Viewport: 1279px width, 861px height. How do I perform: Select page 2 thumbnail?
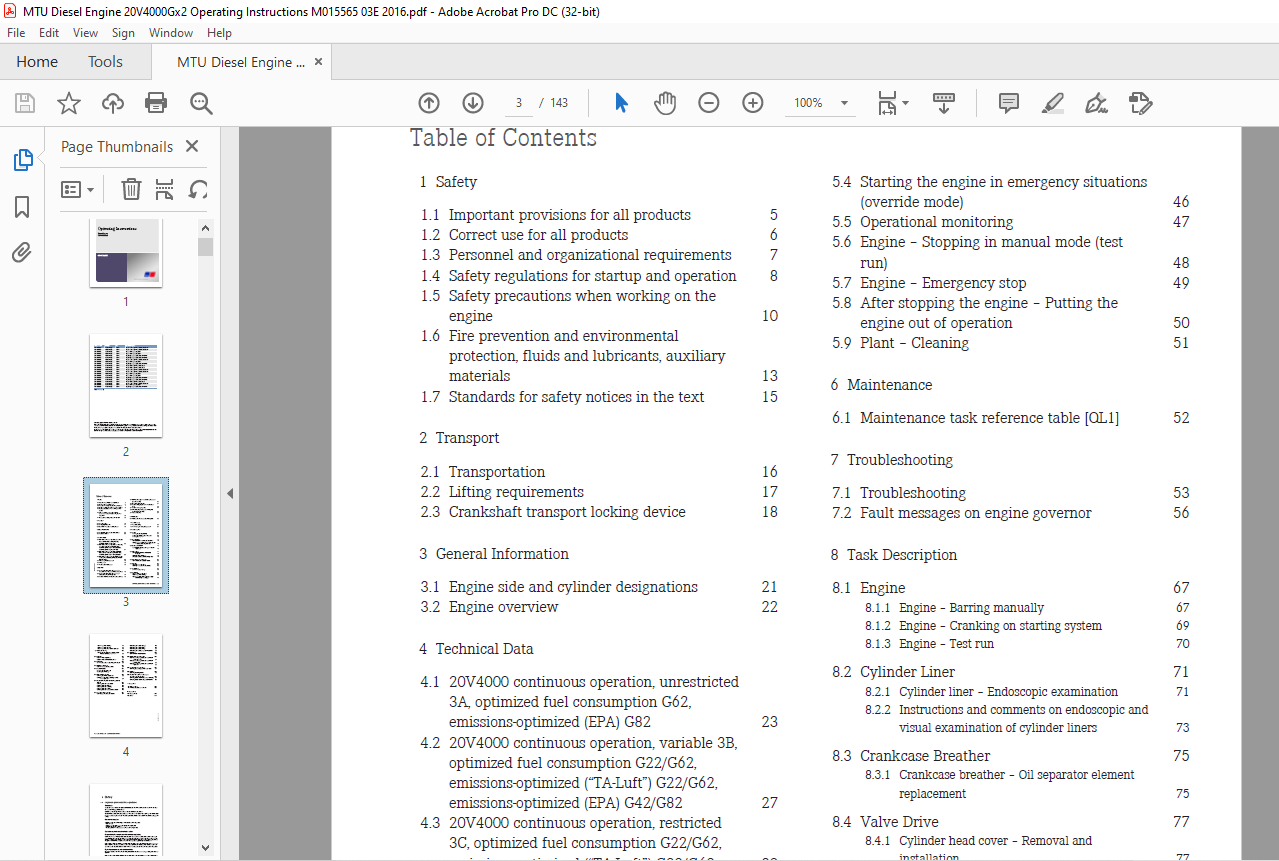click(x=126, y=386)
